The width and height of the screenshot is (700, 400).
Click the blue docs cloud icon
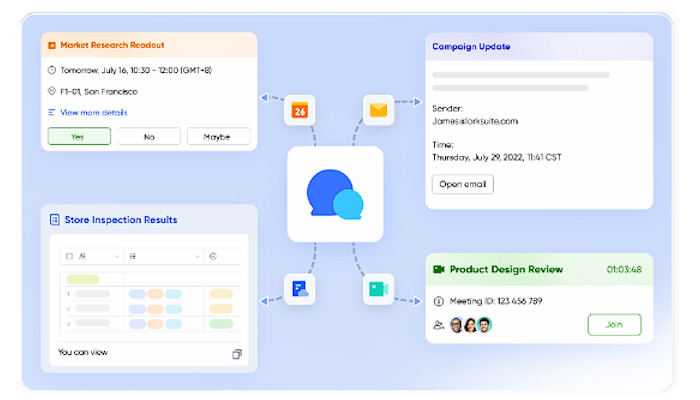pos(299,289)
